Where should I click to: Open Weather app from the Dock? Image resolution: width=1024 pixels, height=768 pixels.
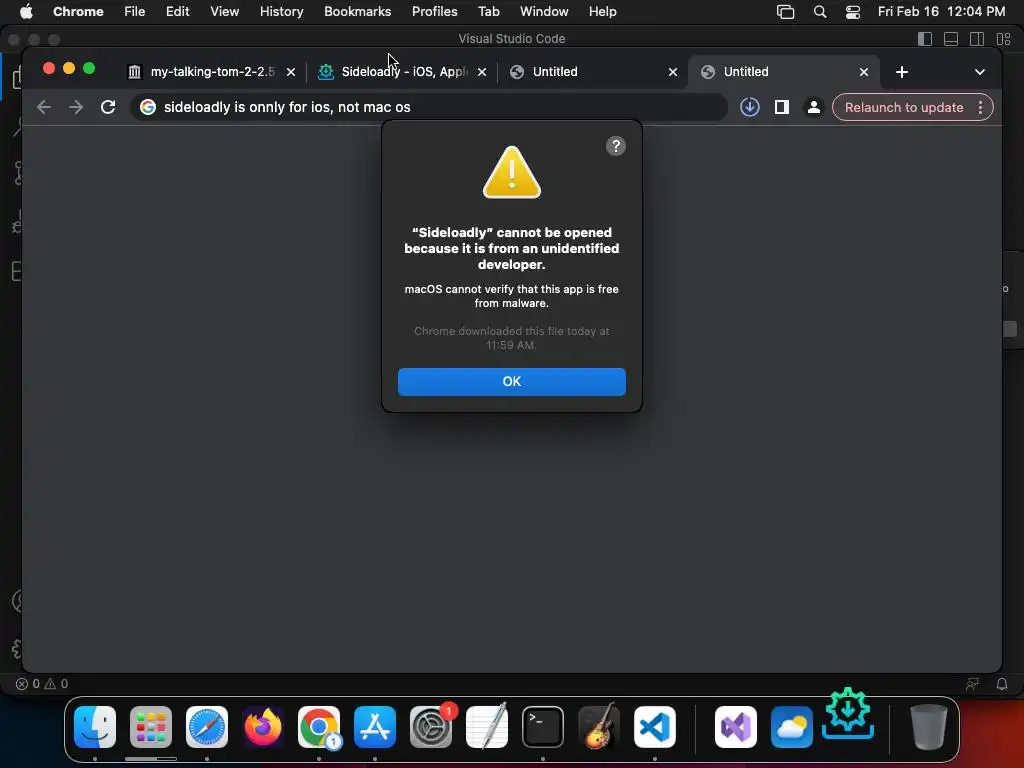click(x=792, y=727)
